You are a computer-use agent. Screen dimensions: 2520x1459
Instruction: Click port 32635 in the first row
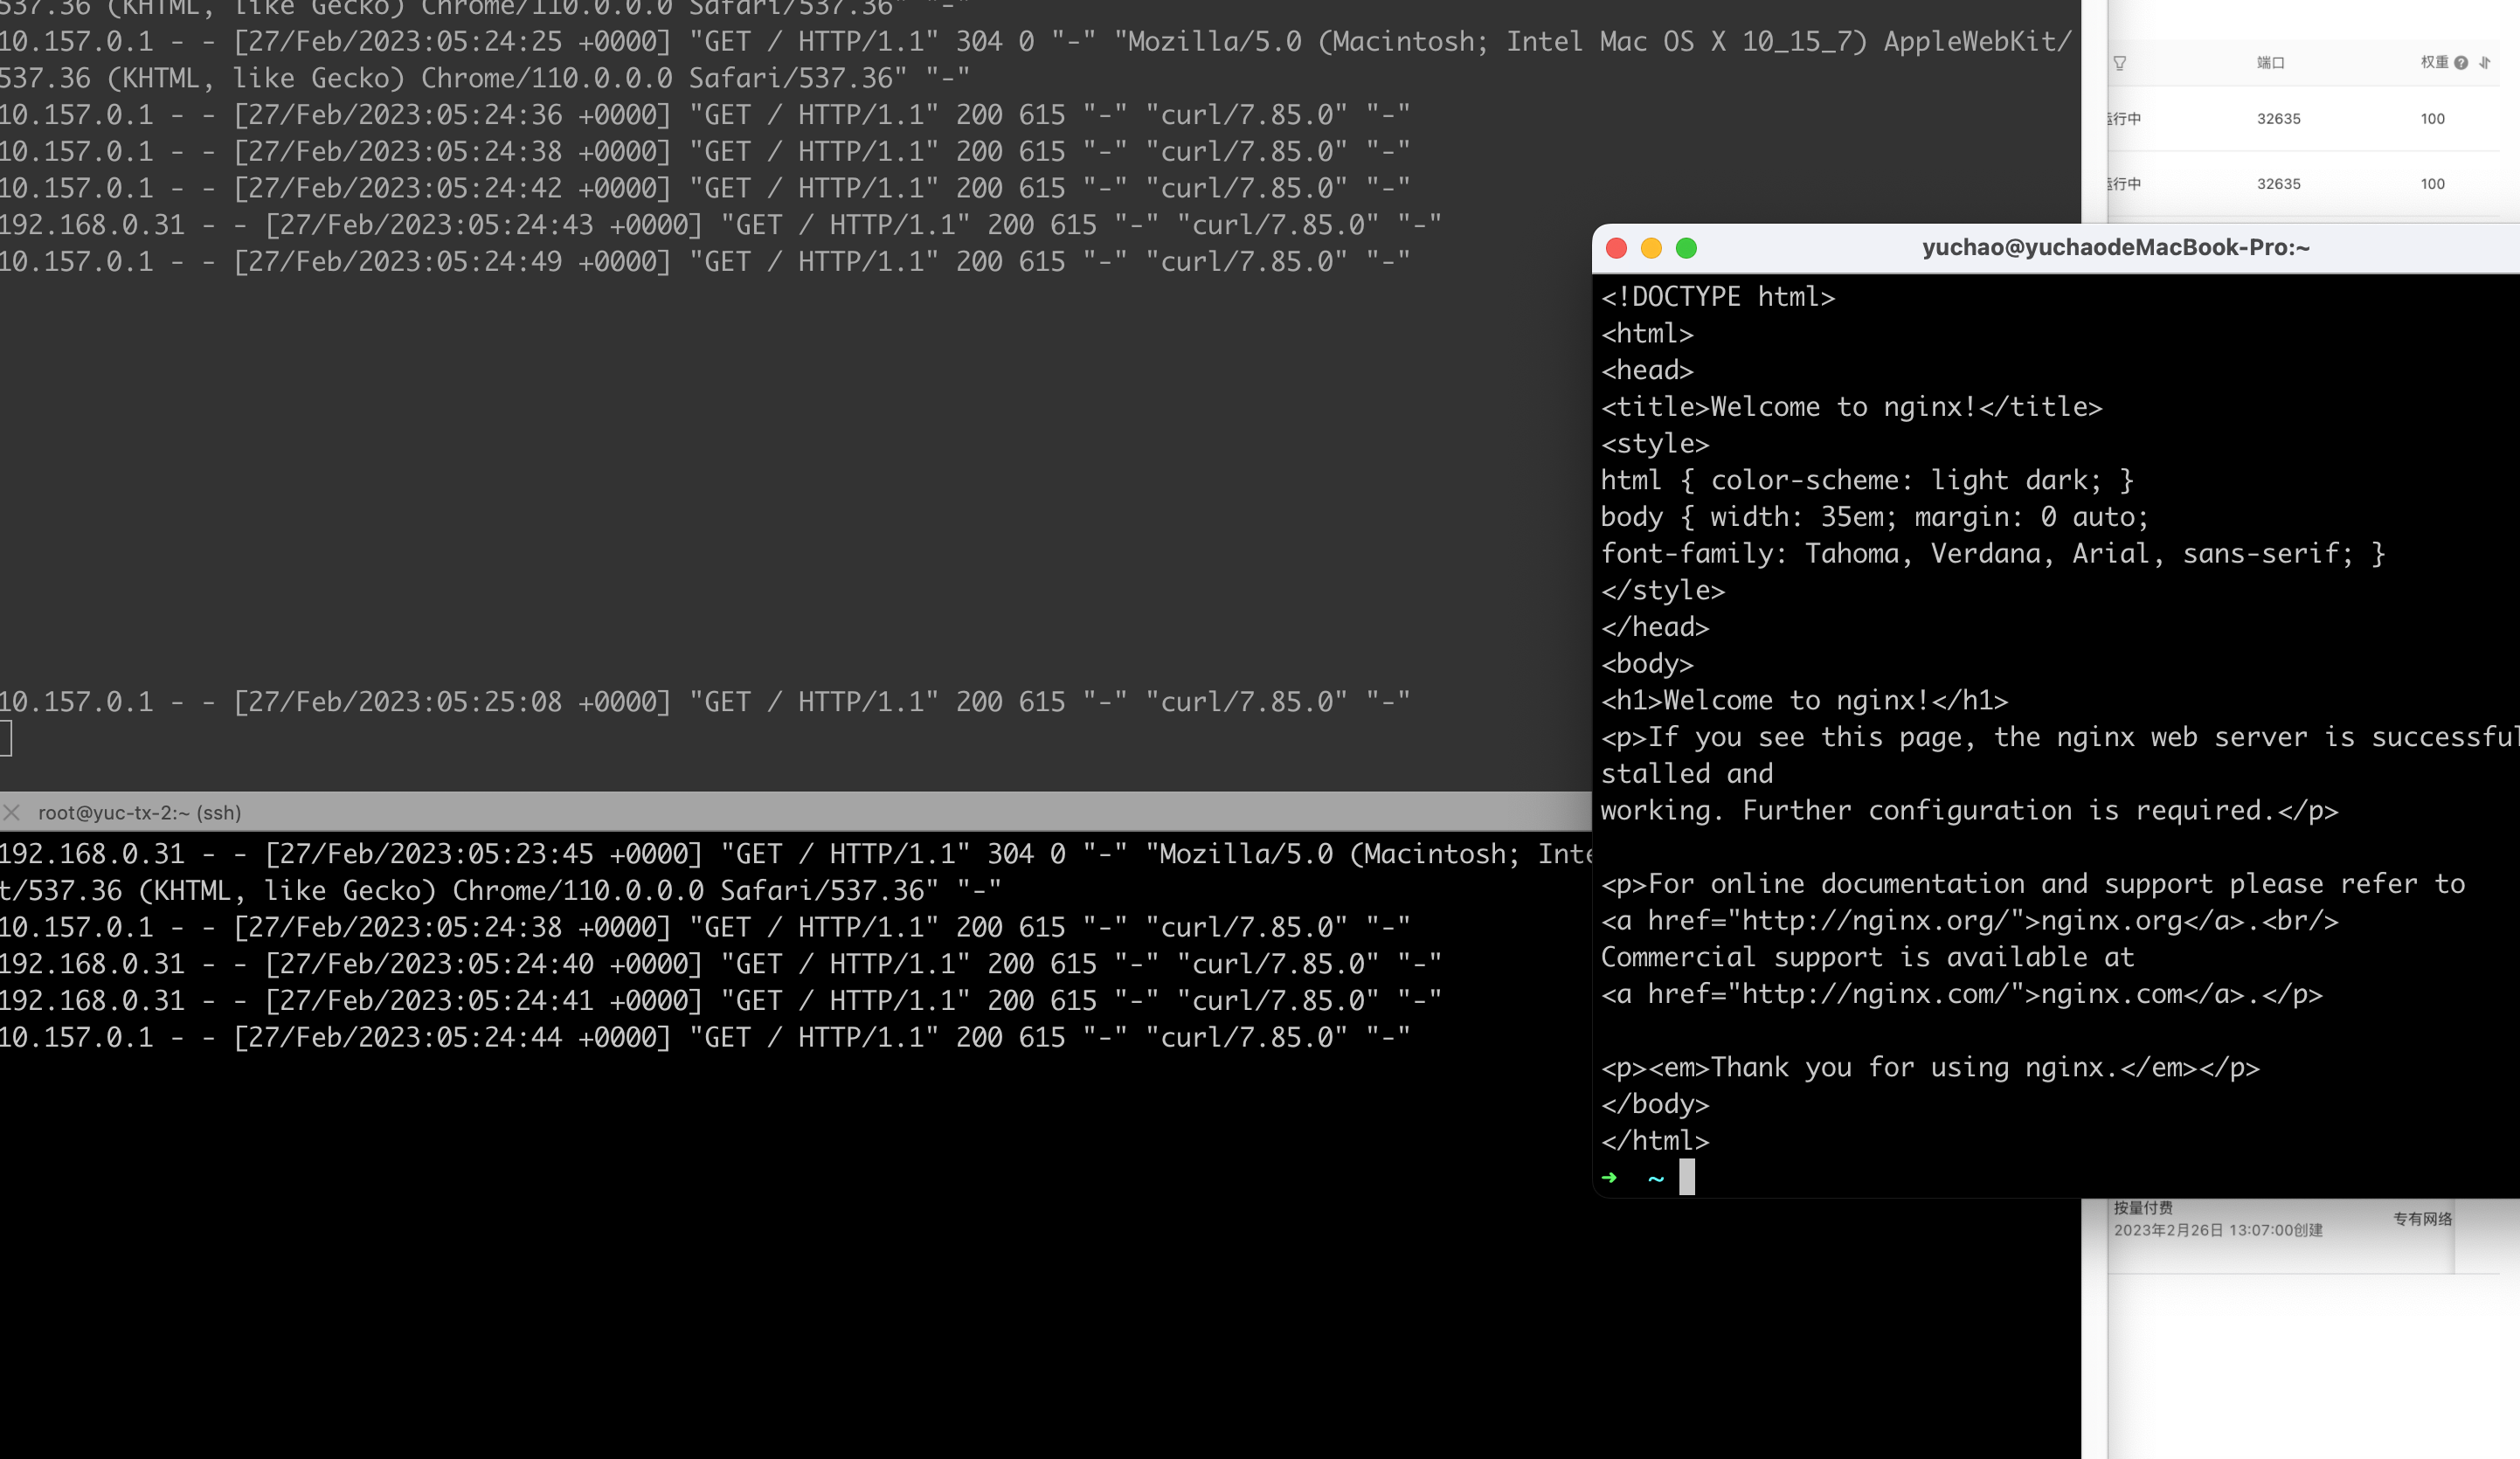[x=2278, y=119]
